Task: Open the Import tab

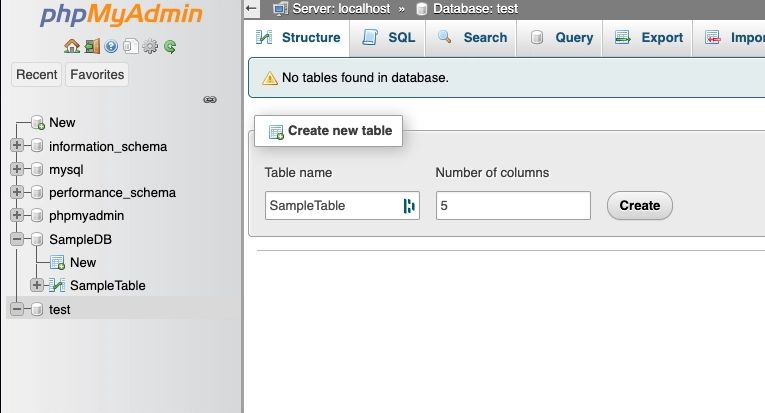Action: pyautogui.click(x=729, y=38)
